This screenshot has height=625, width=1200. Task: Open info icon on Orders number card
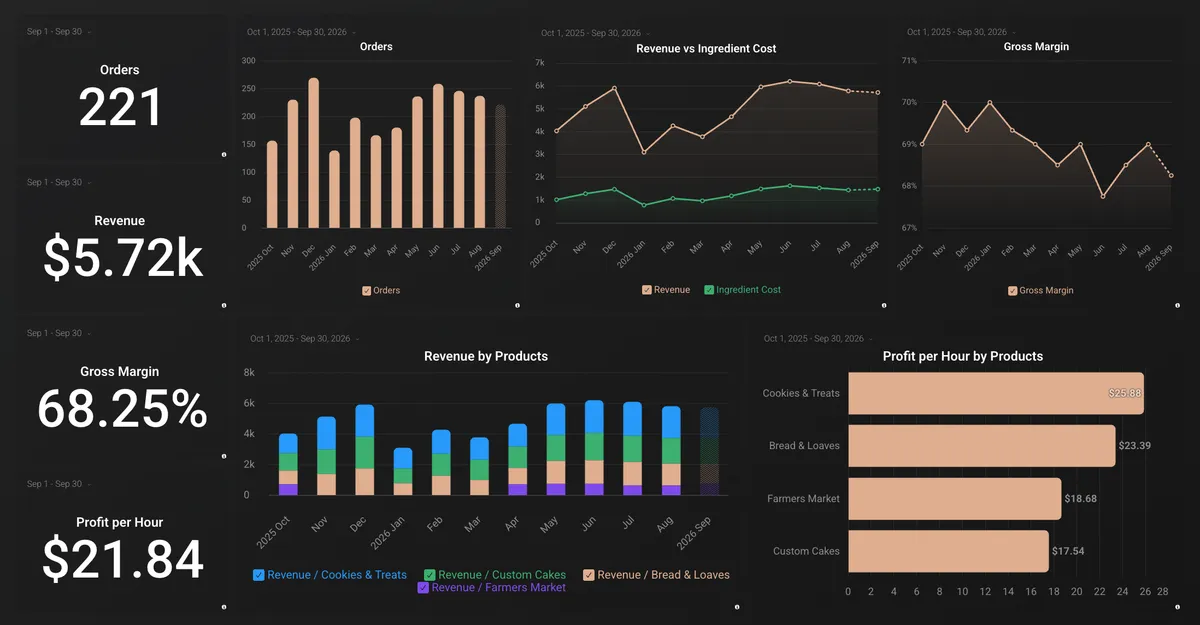click(x=223, y=154)
